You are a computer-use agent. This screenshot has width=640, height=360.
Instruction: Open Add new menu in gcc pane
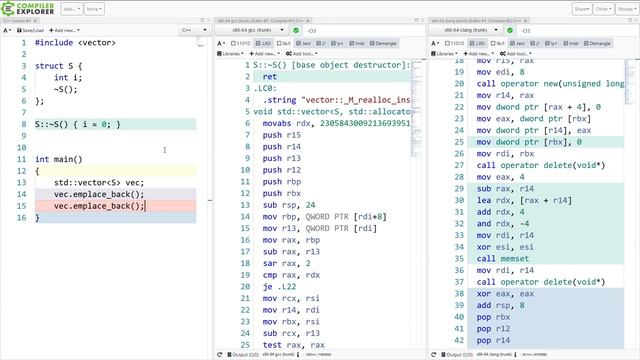[264, 53]
